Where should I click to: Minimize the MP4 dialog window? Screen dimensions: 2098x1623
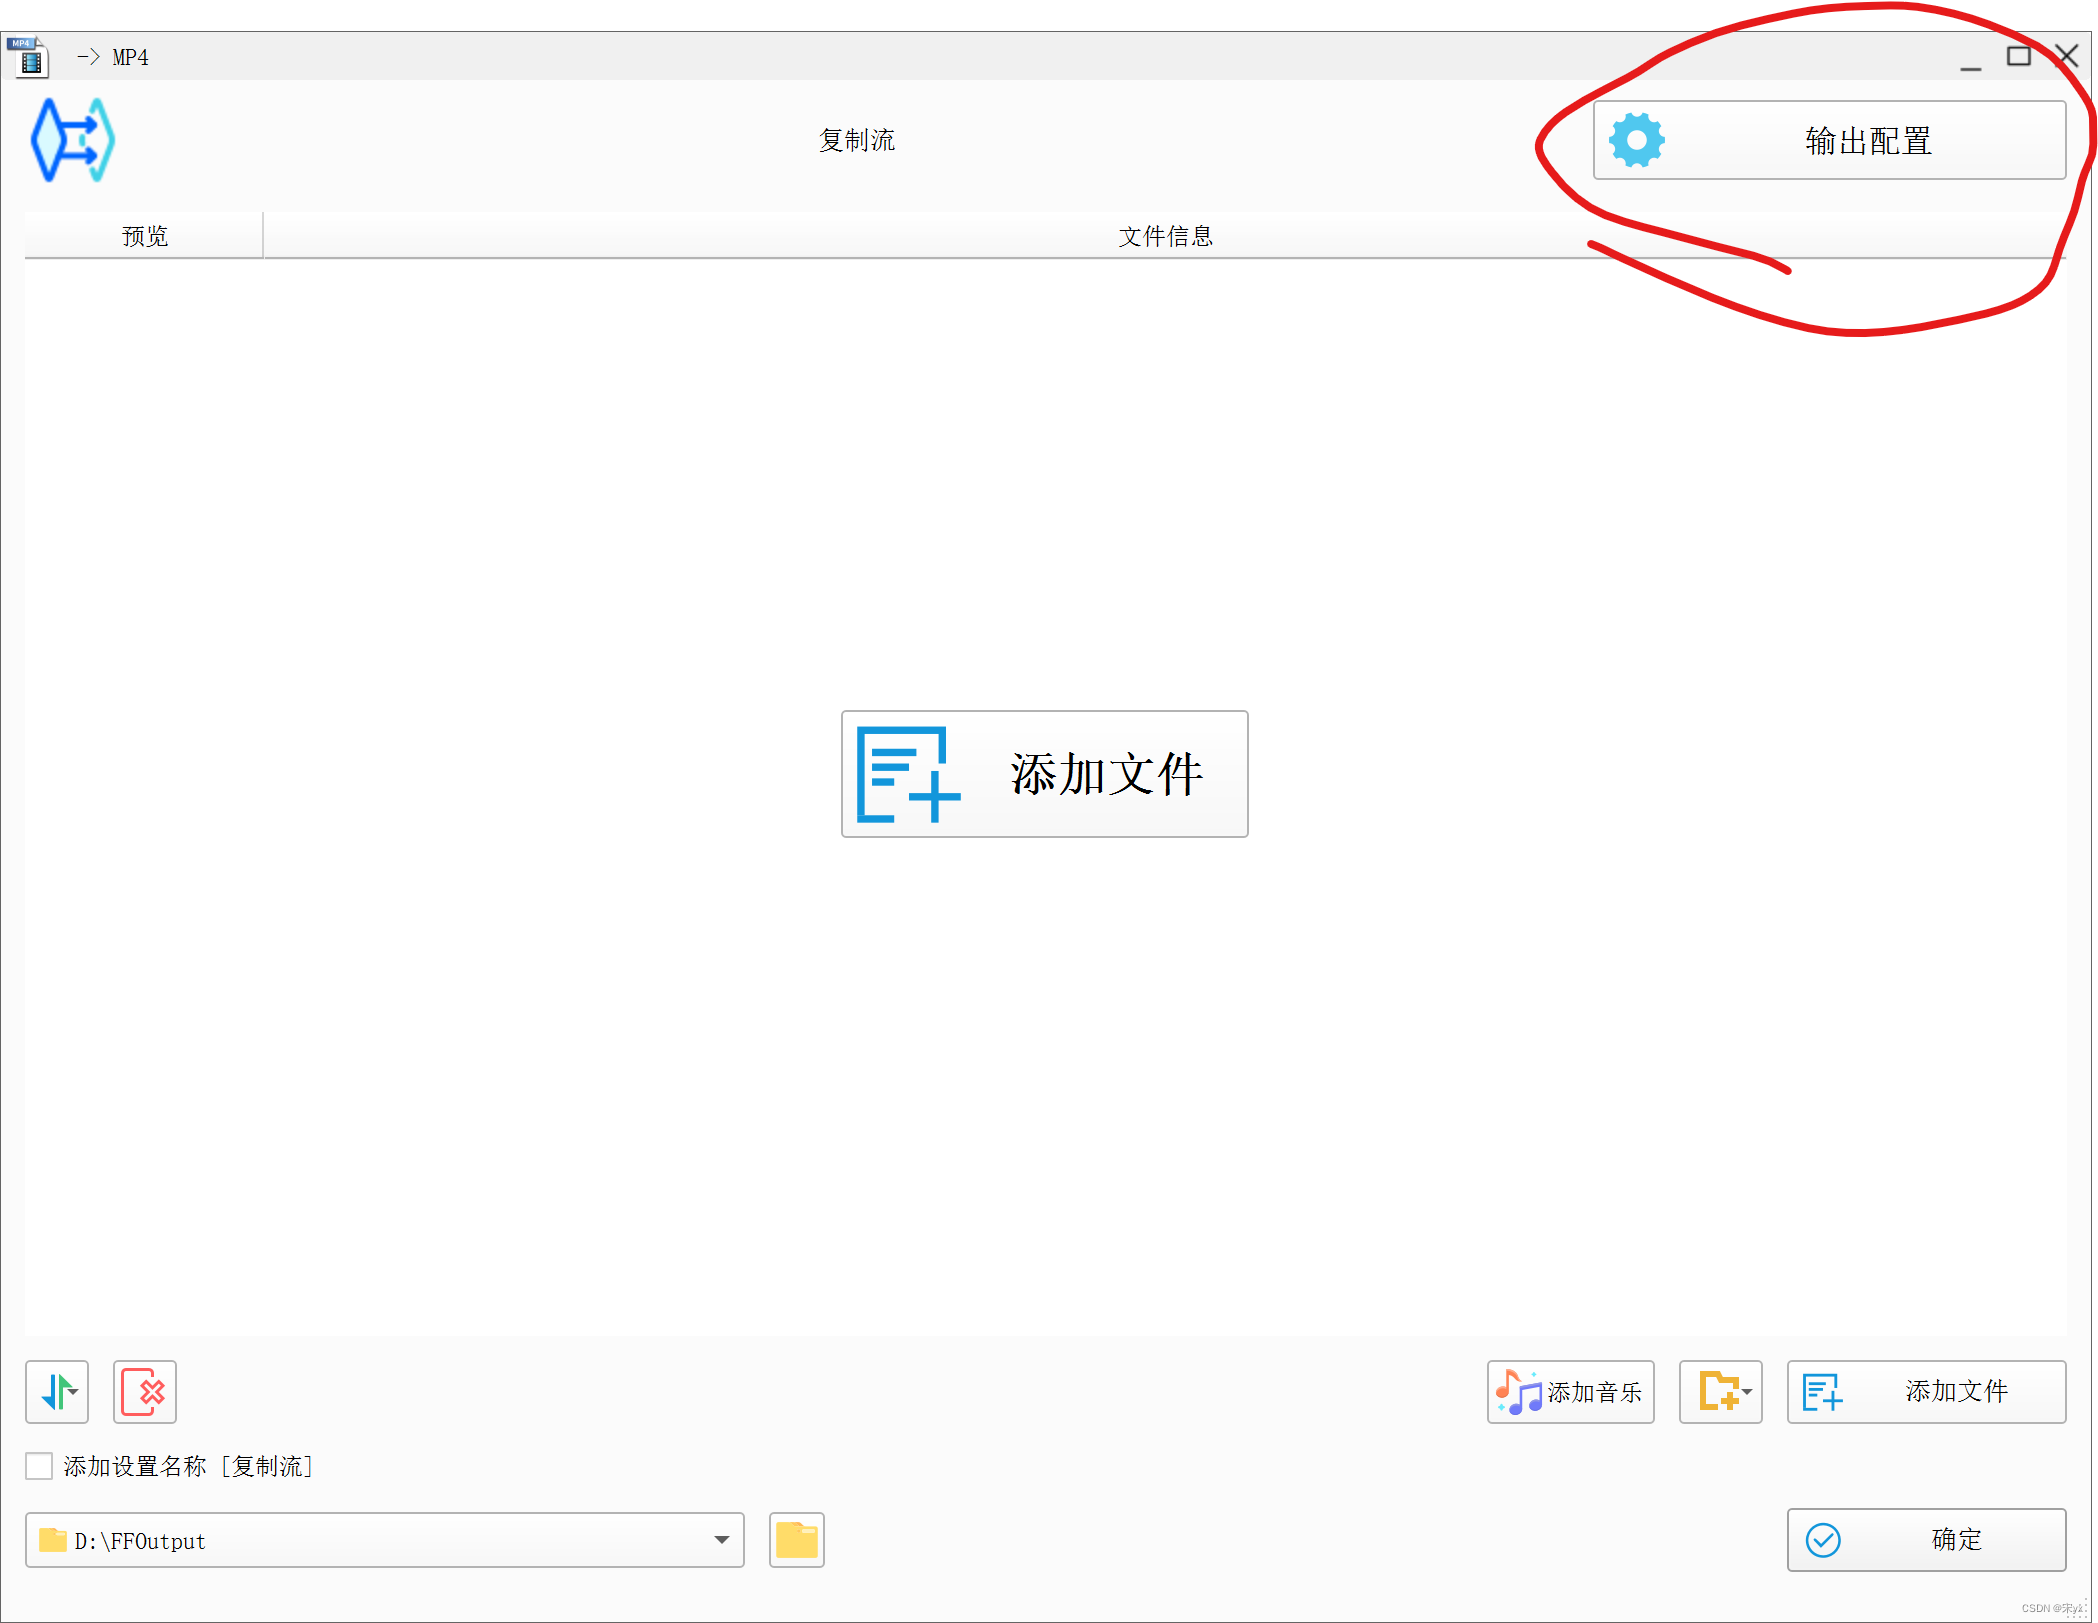1970,60
